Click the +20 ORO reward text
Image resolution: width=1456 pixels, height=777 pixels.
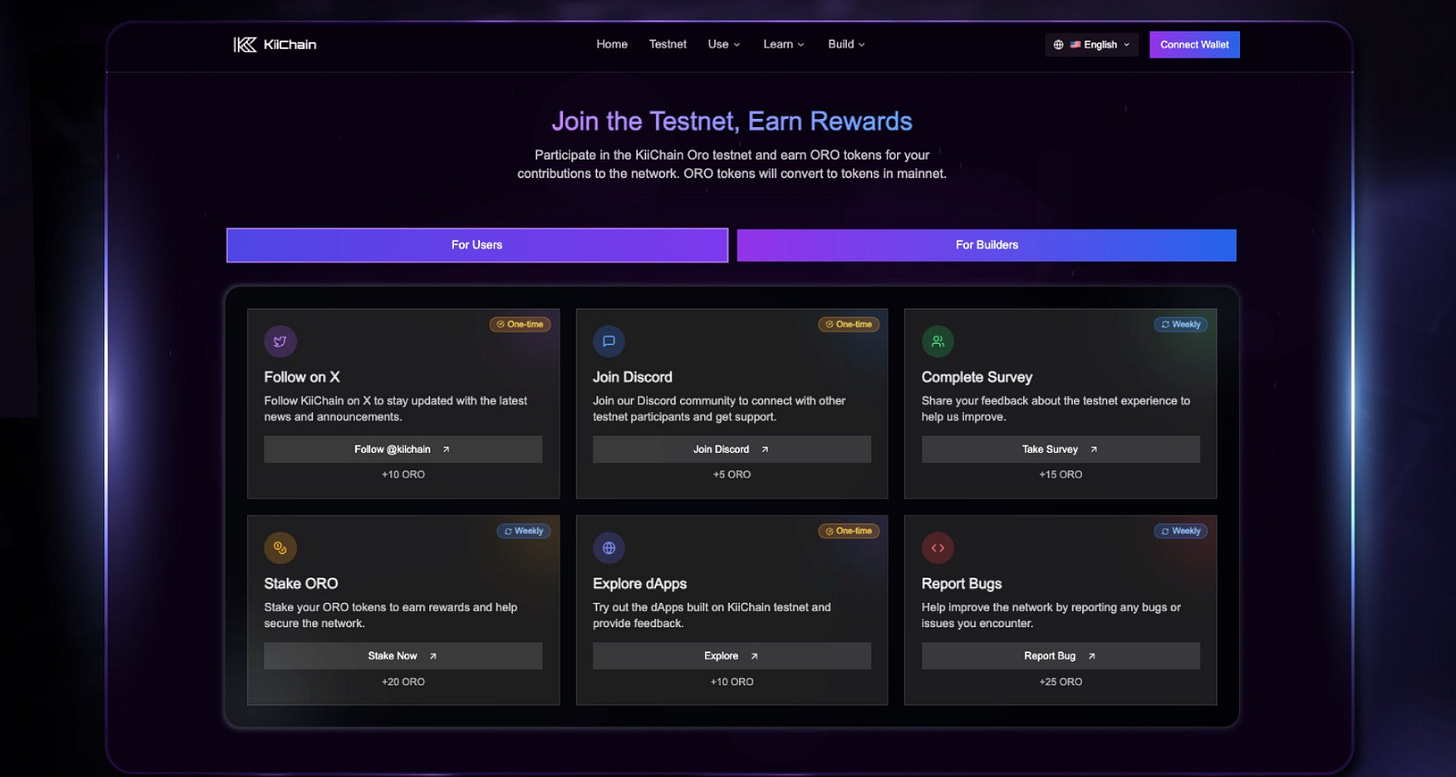(403, 682)
